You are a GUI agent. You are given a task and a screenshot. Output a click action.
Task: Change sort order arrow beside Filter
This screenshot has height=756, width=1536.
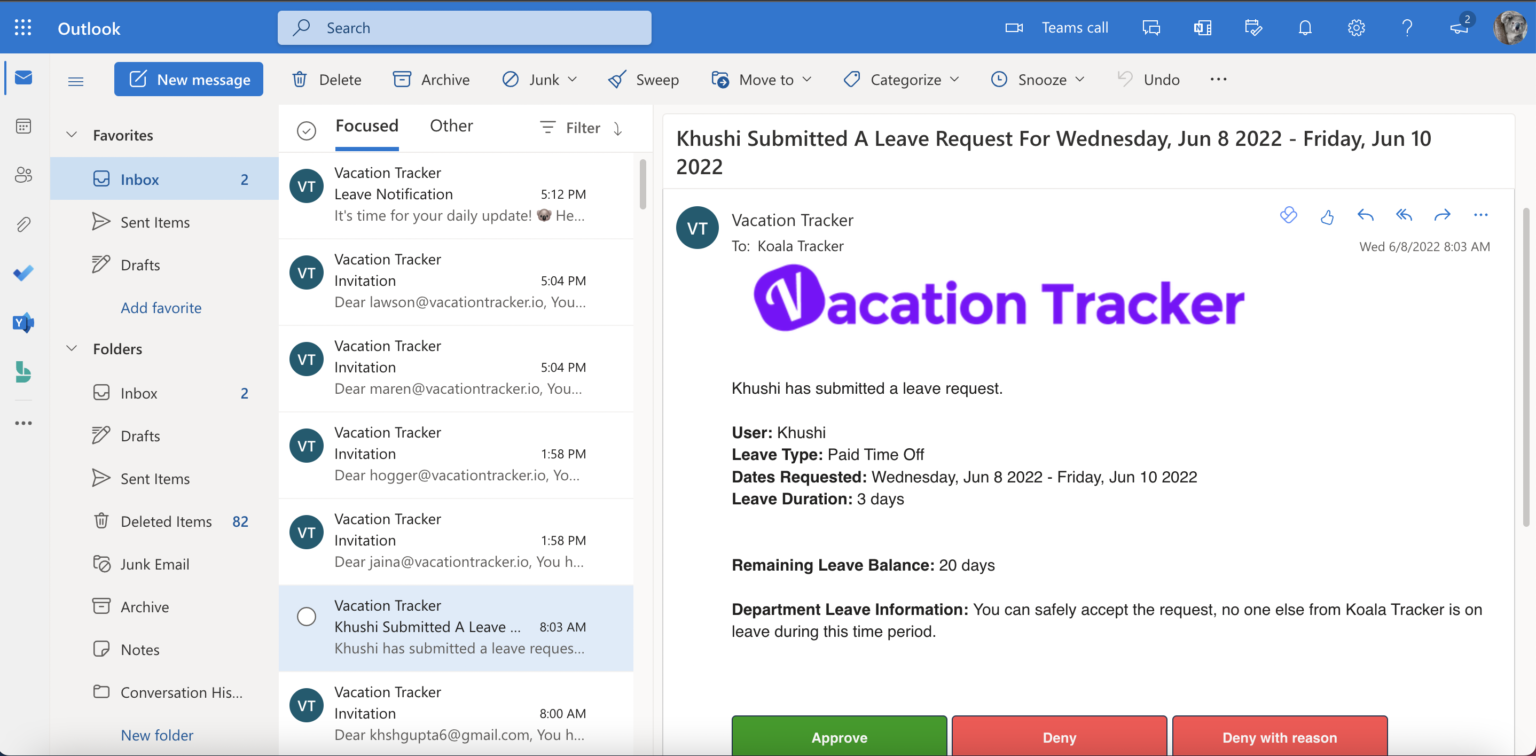click(618, 128)
